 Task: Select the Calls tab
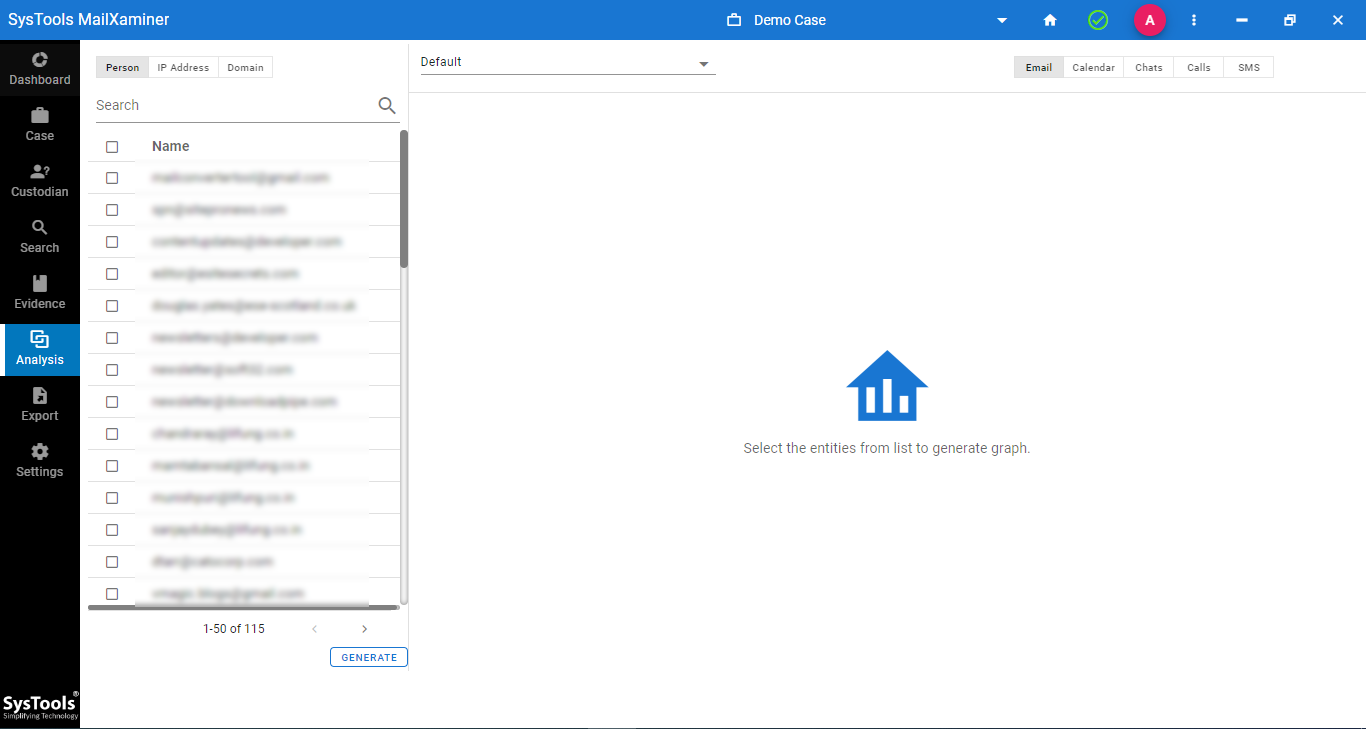pyautogui.click(x=1199, y=67)
